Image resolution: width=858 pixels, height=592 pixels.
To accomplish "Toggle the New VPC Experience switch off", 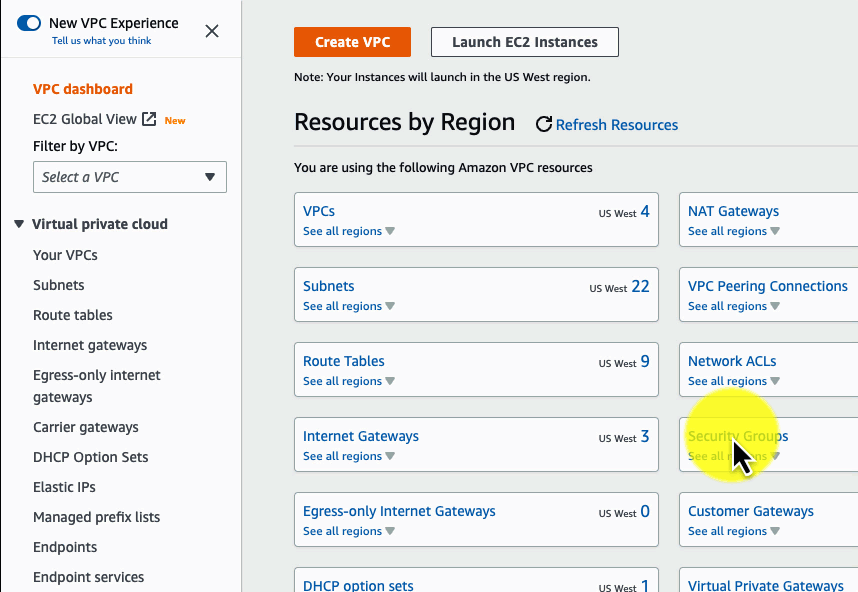I will pos(27,21).
